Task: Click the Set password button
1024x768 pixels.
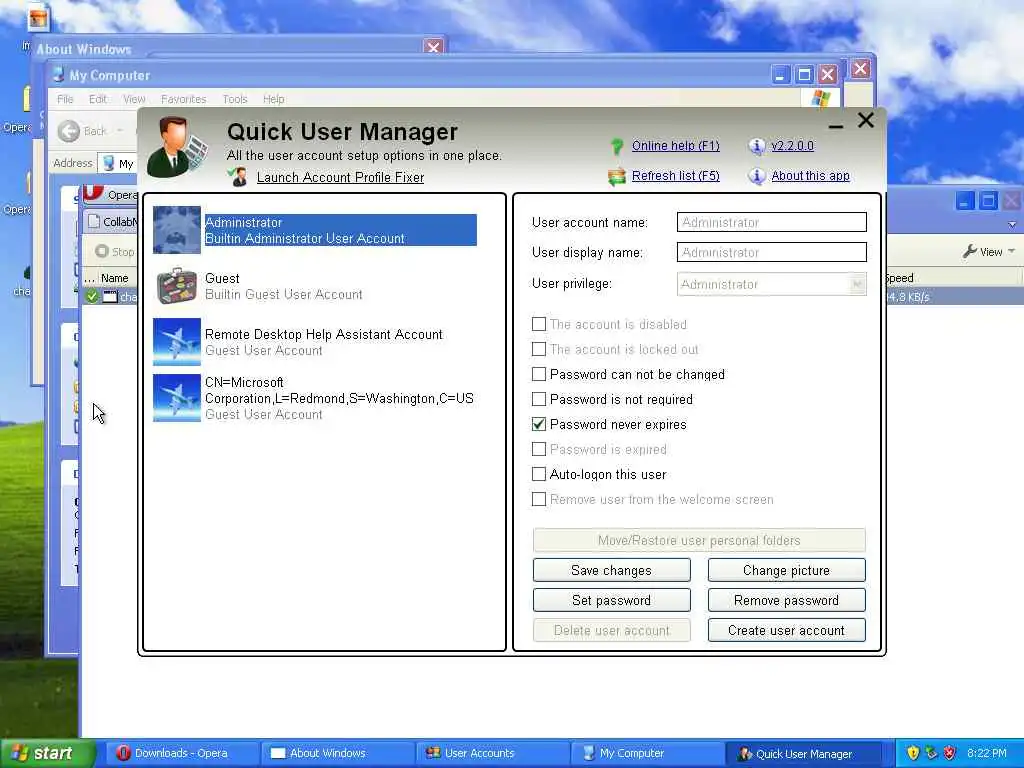Action: (611, 600)
